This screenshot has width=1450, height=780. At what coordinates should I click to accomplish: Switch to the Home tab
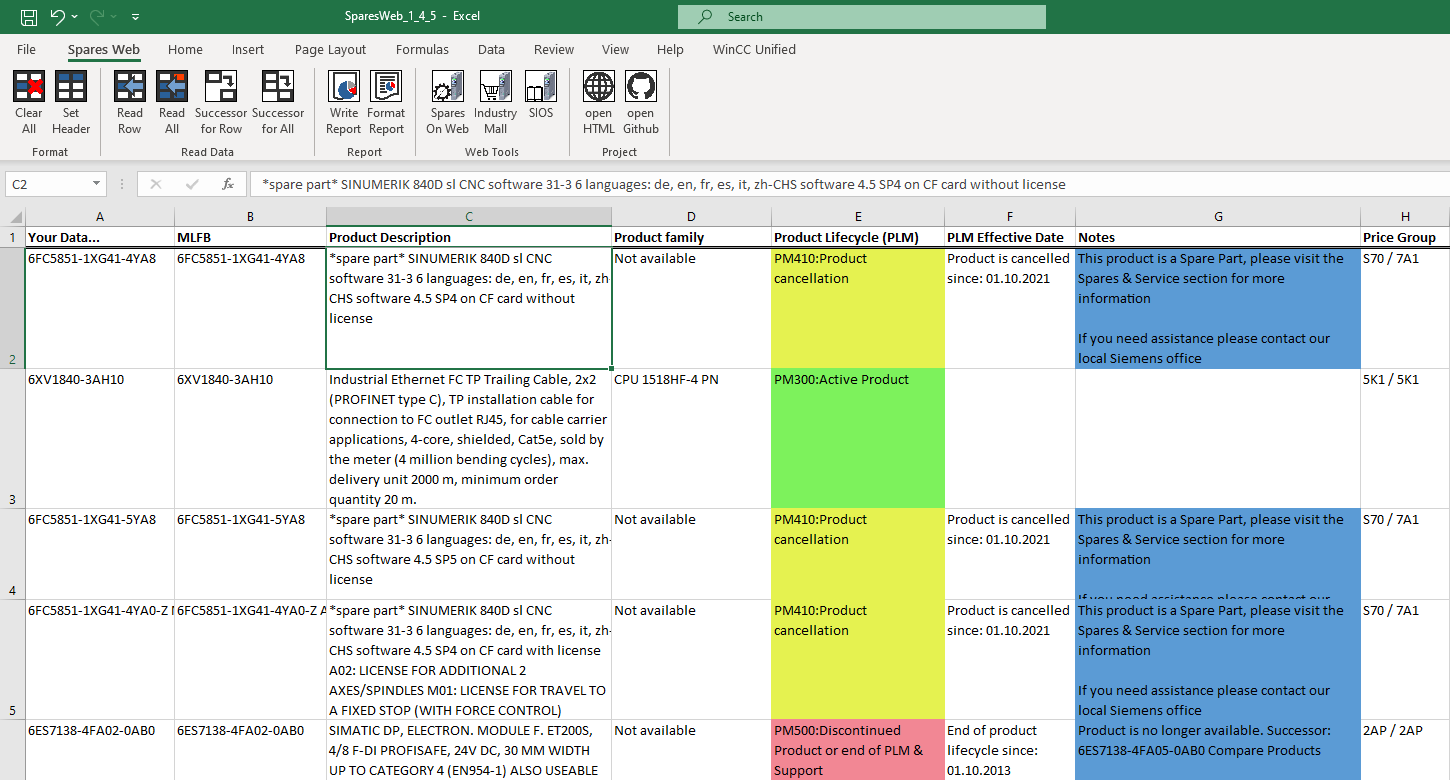click(x=185, y=49)
